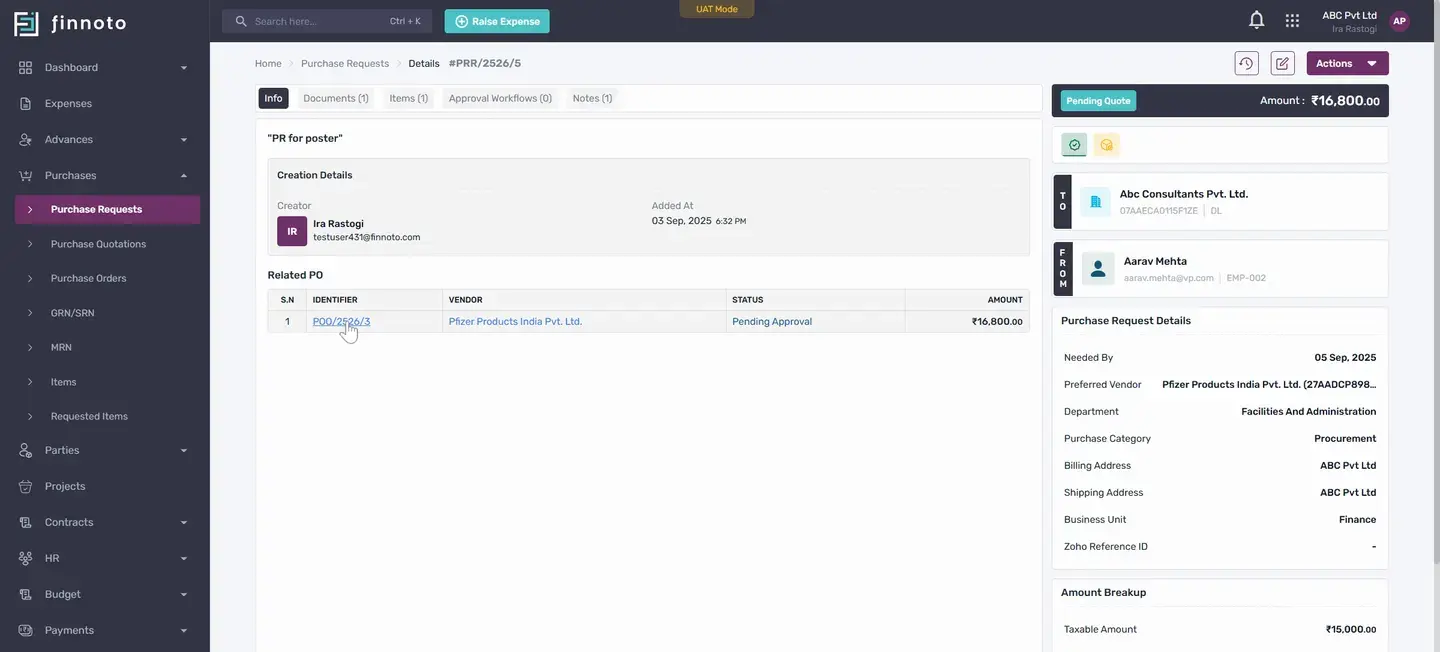Go to Home breadcrumb

coord(268,63)
